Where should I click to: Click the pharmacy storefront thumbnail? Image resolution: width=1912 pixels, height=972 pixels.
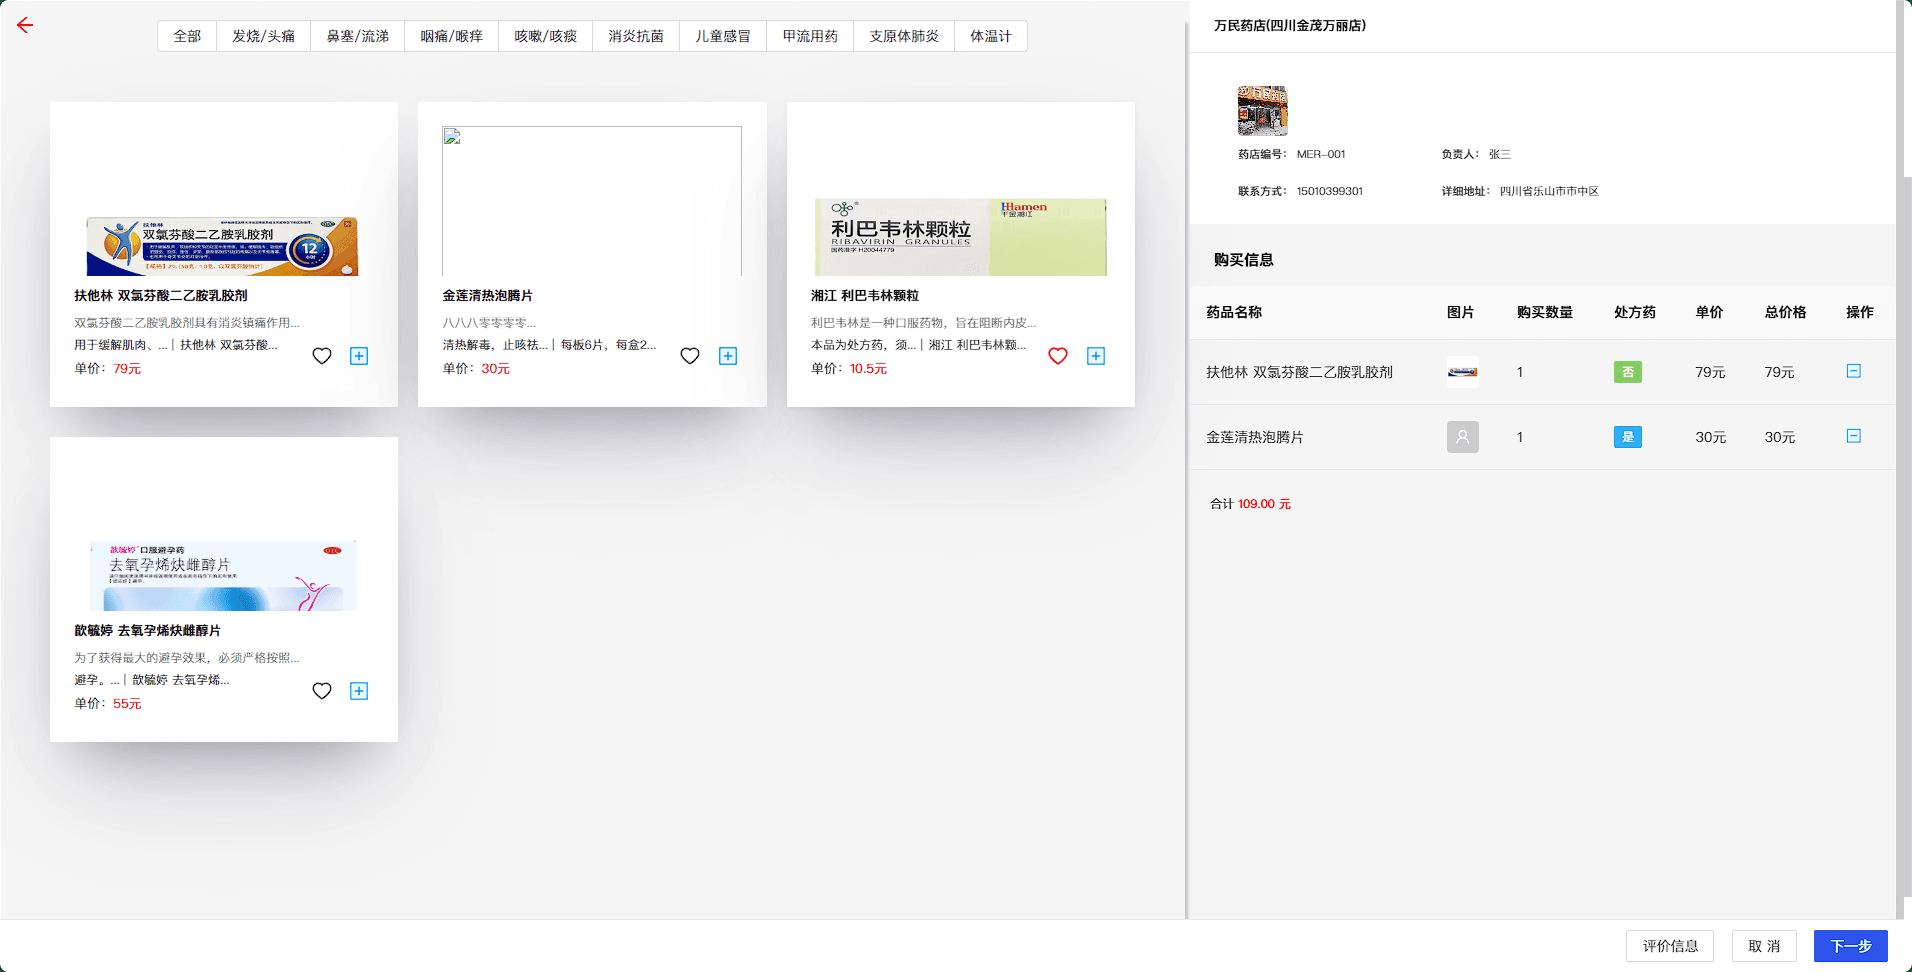coord(1262,110)
